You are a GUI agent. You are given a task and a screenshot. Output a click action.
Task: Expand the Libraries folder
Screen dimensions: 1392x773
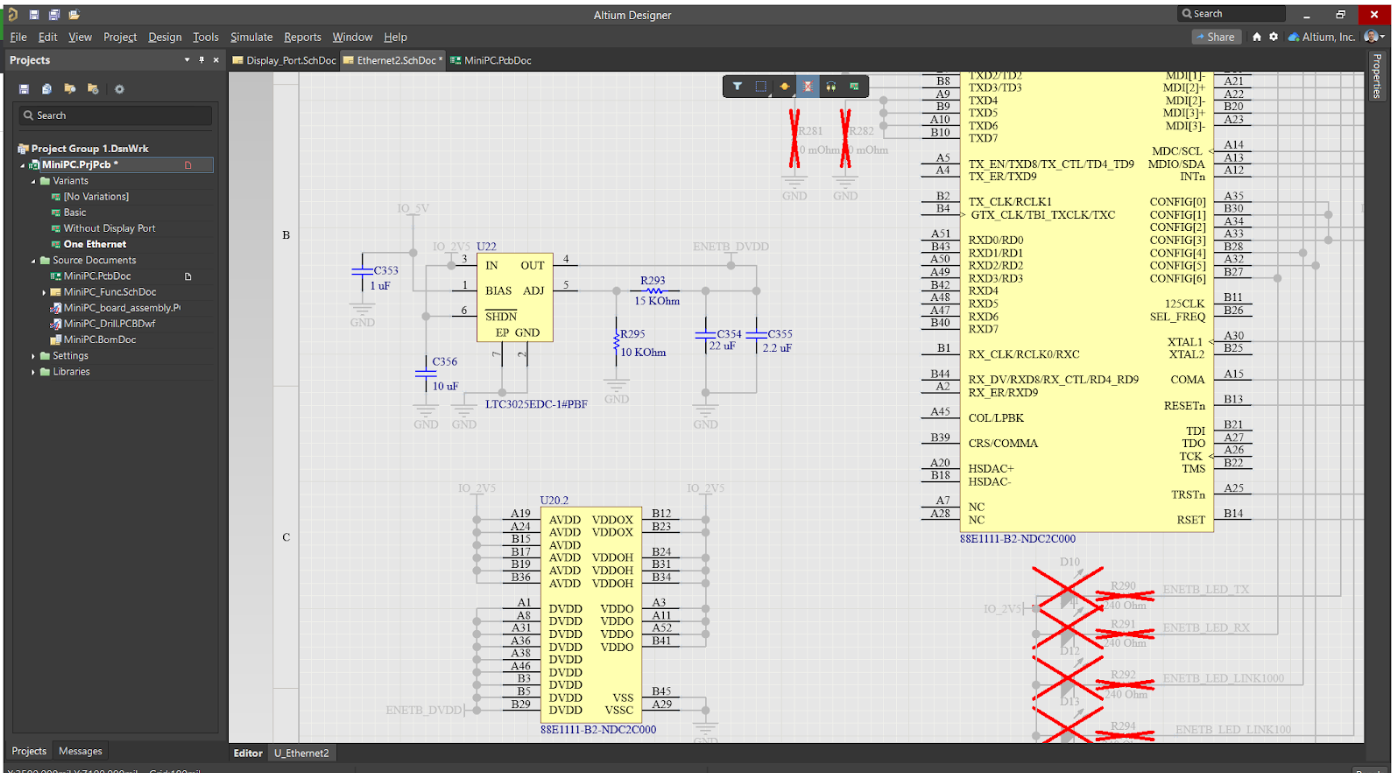[33, 372]
